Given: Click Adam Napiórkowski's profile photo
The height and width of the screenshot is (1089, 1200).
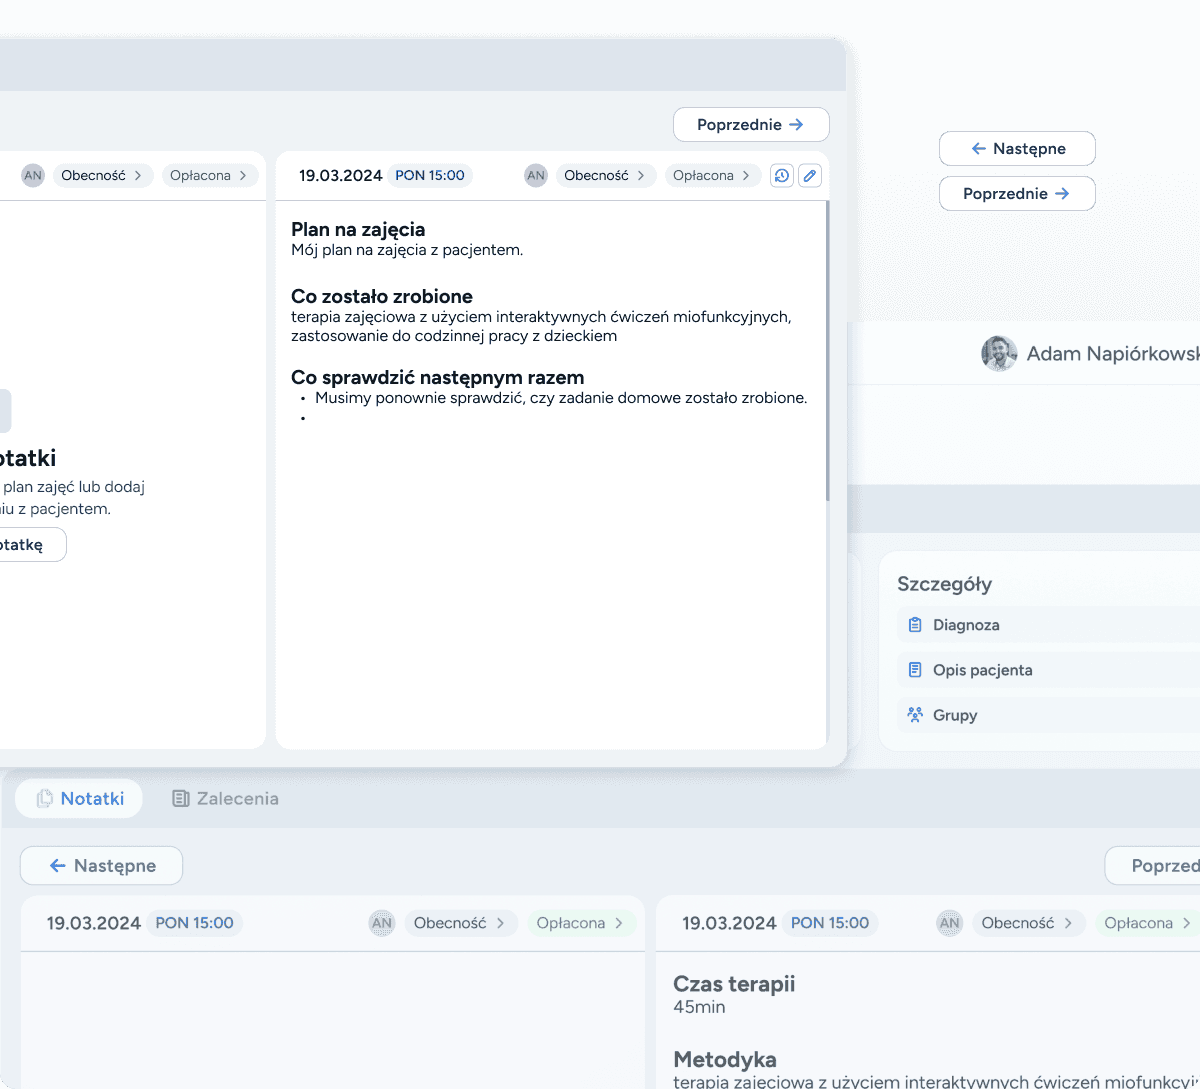Looking at the screenshot, I should point(998,354).
